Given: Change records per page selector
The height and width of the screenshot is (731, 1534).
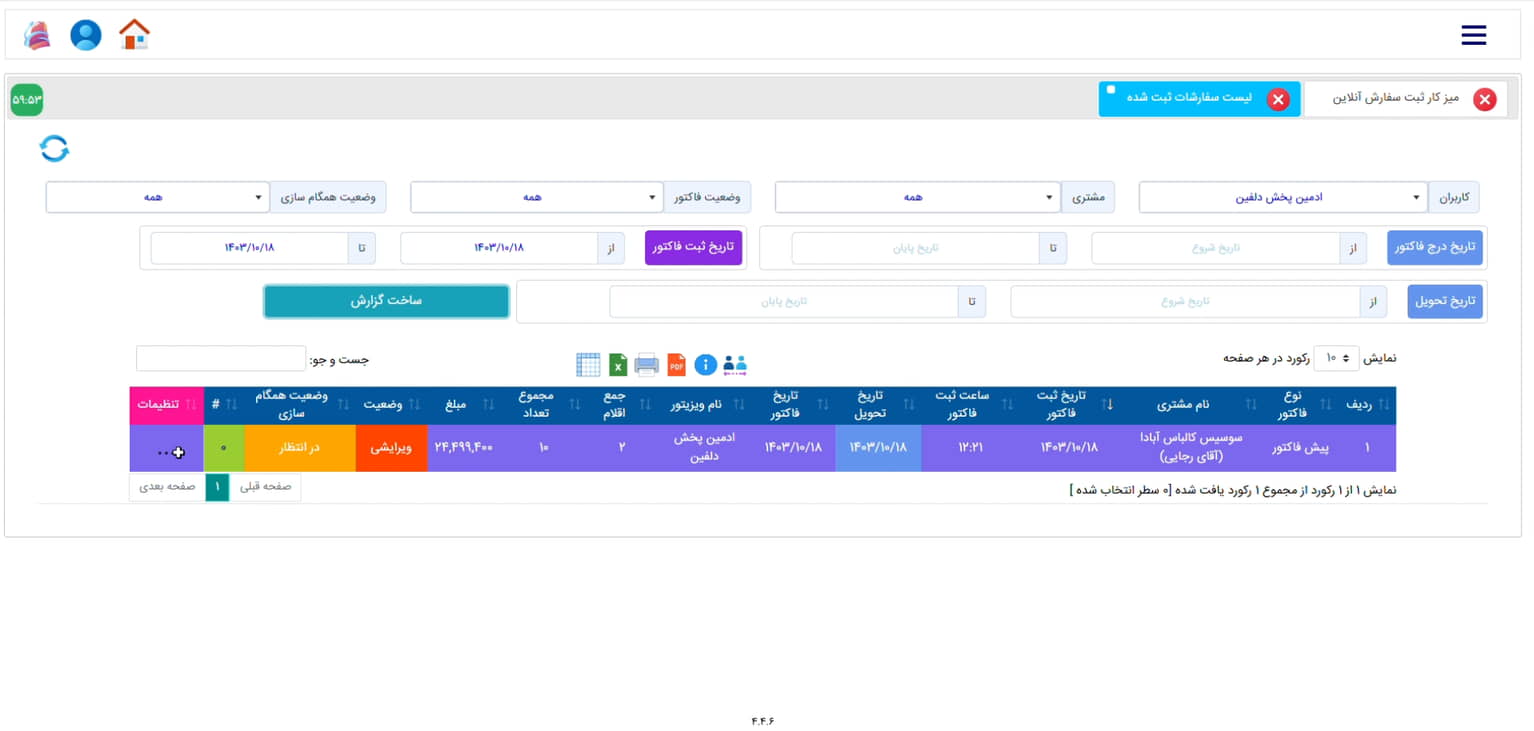Looking at the screenshot, I should (x=1336, y=358).
